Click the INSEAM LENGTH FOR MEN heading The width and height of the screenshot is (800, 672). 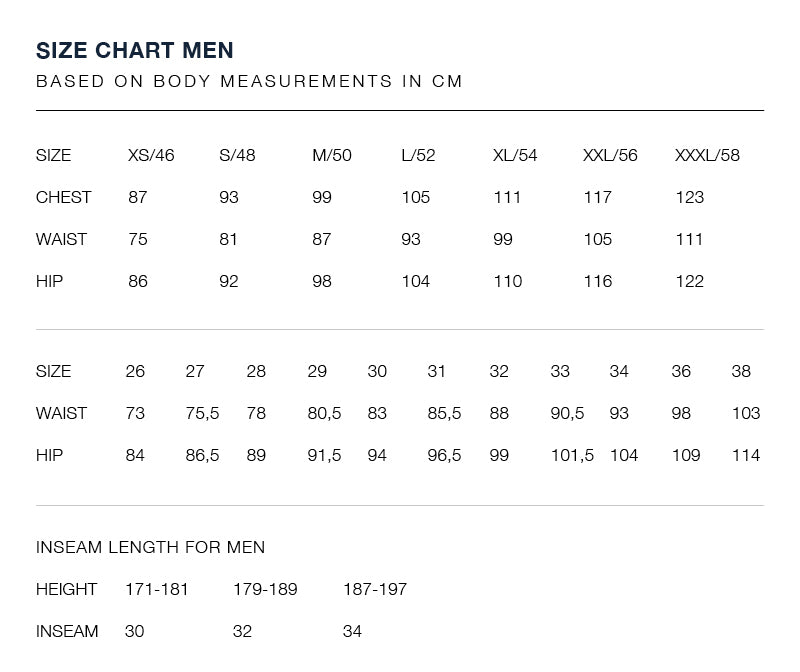(151, 547)
